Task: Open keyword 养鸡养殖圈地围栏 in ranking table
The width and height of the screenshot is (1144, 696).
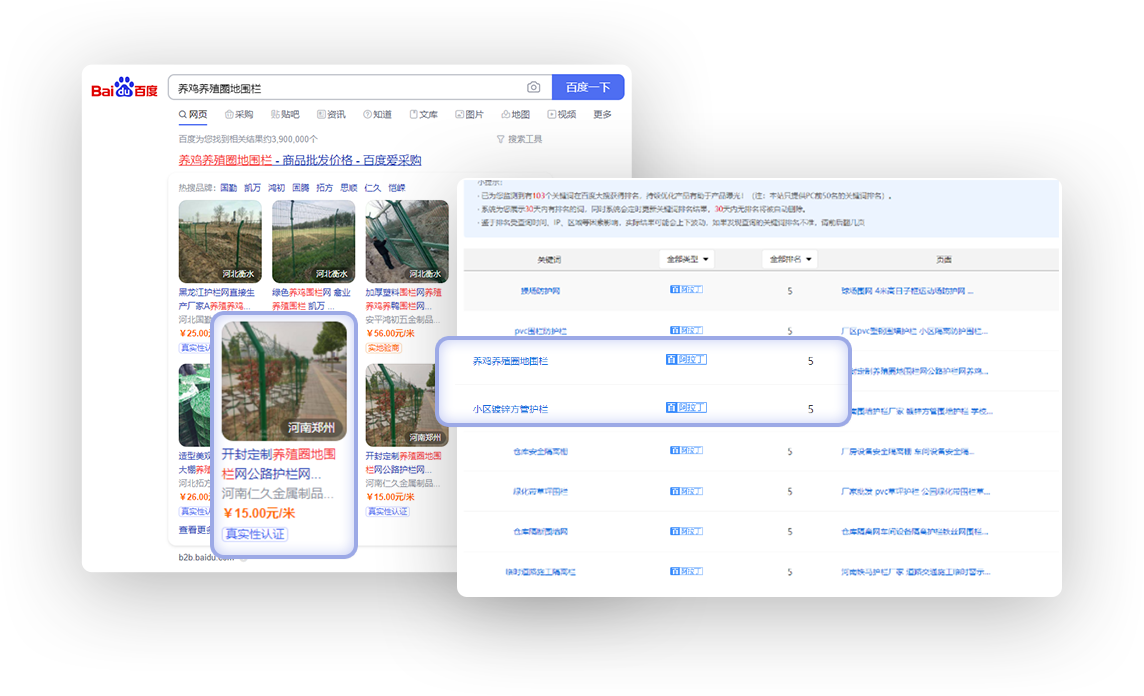Action: pyautogui.click(x=510, y=361)
